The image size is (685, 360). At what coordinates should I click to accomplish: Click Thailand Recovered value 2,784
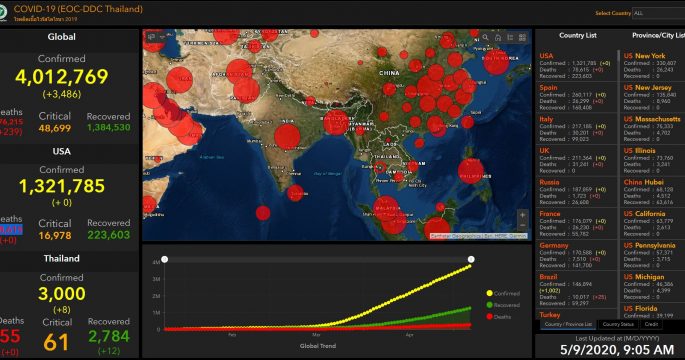(109, 336)
